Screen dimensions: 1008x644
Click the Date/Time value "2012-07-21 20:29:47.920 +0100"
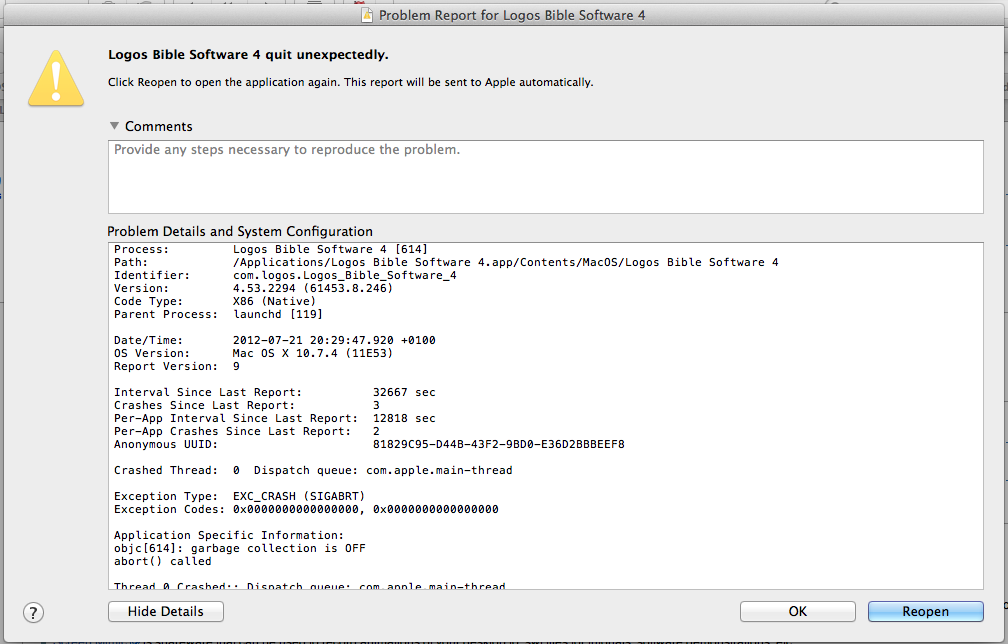(x=334, y=340)
